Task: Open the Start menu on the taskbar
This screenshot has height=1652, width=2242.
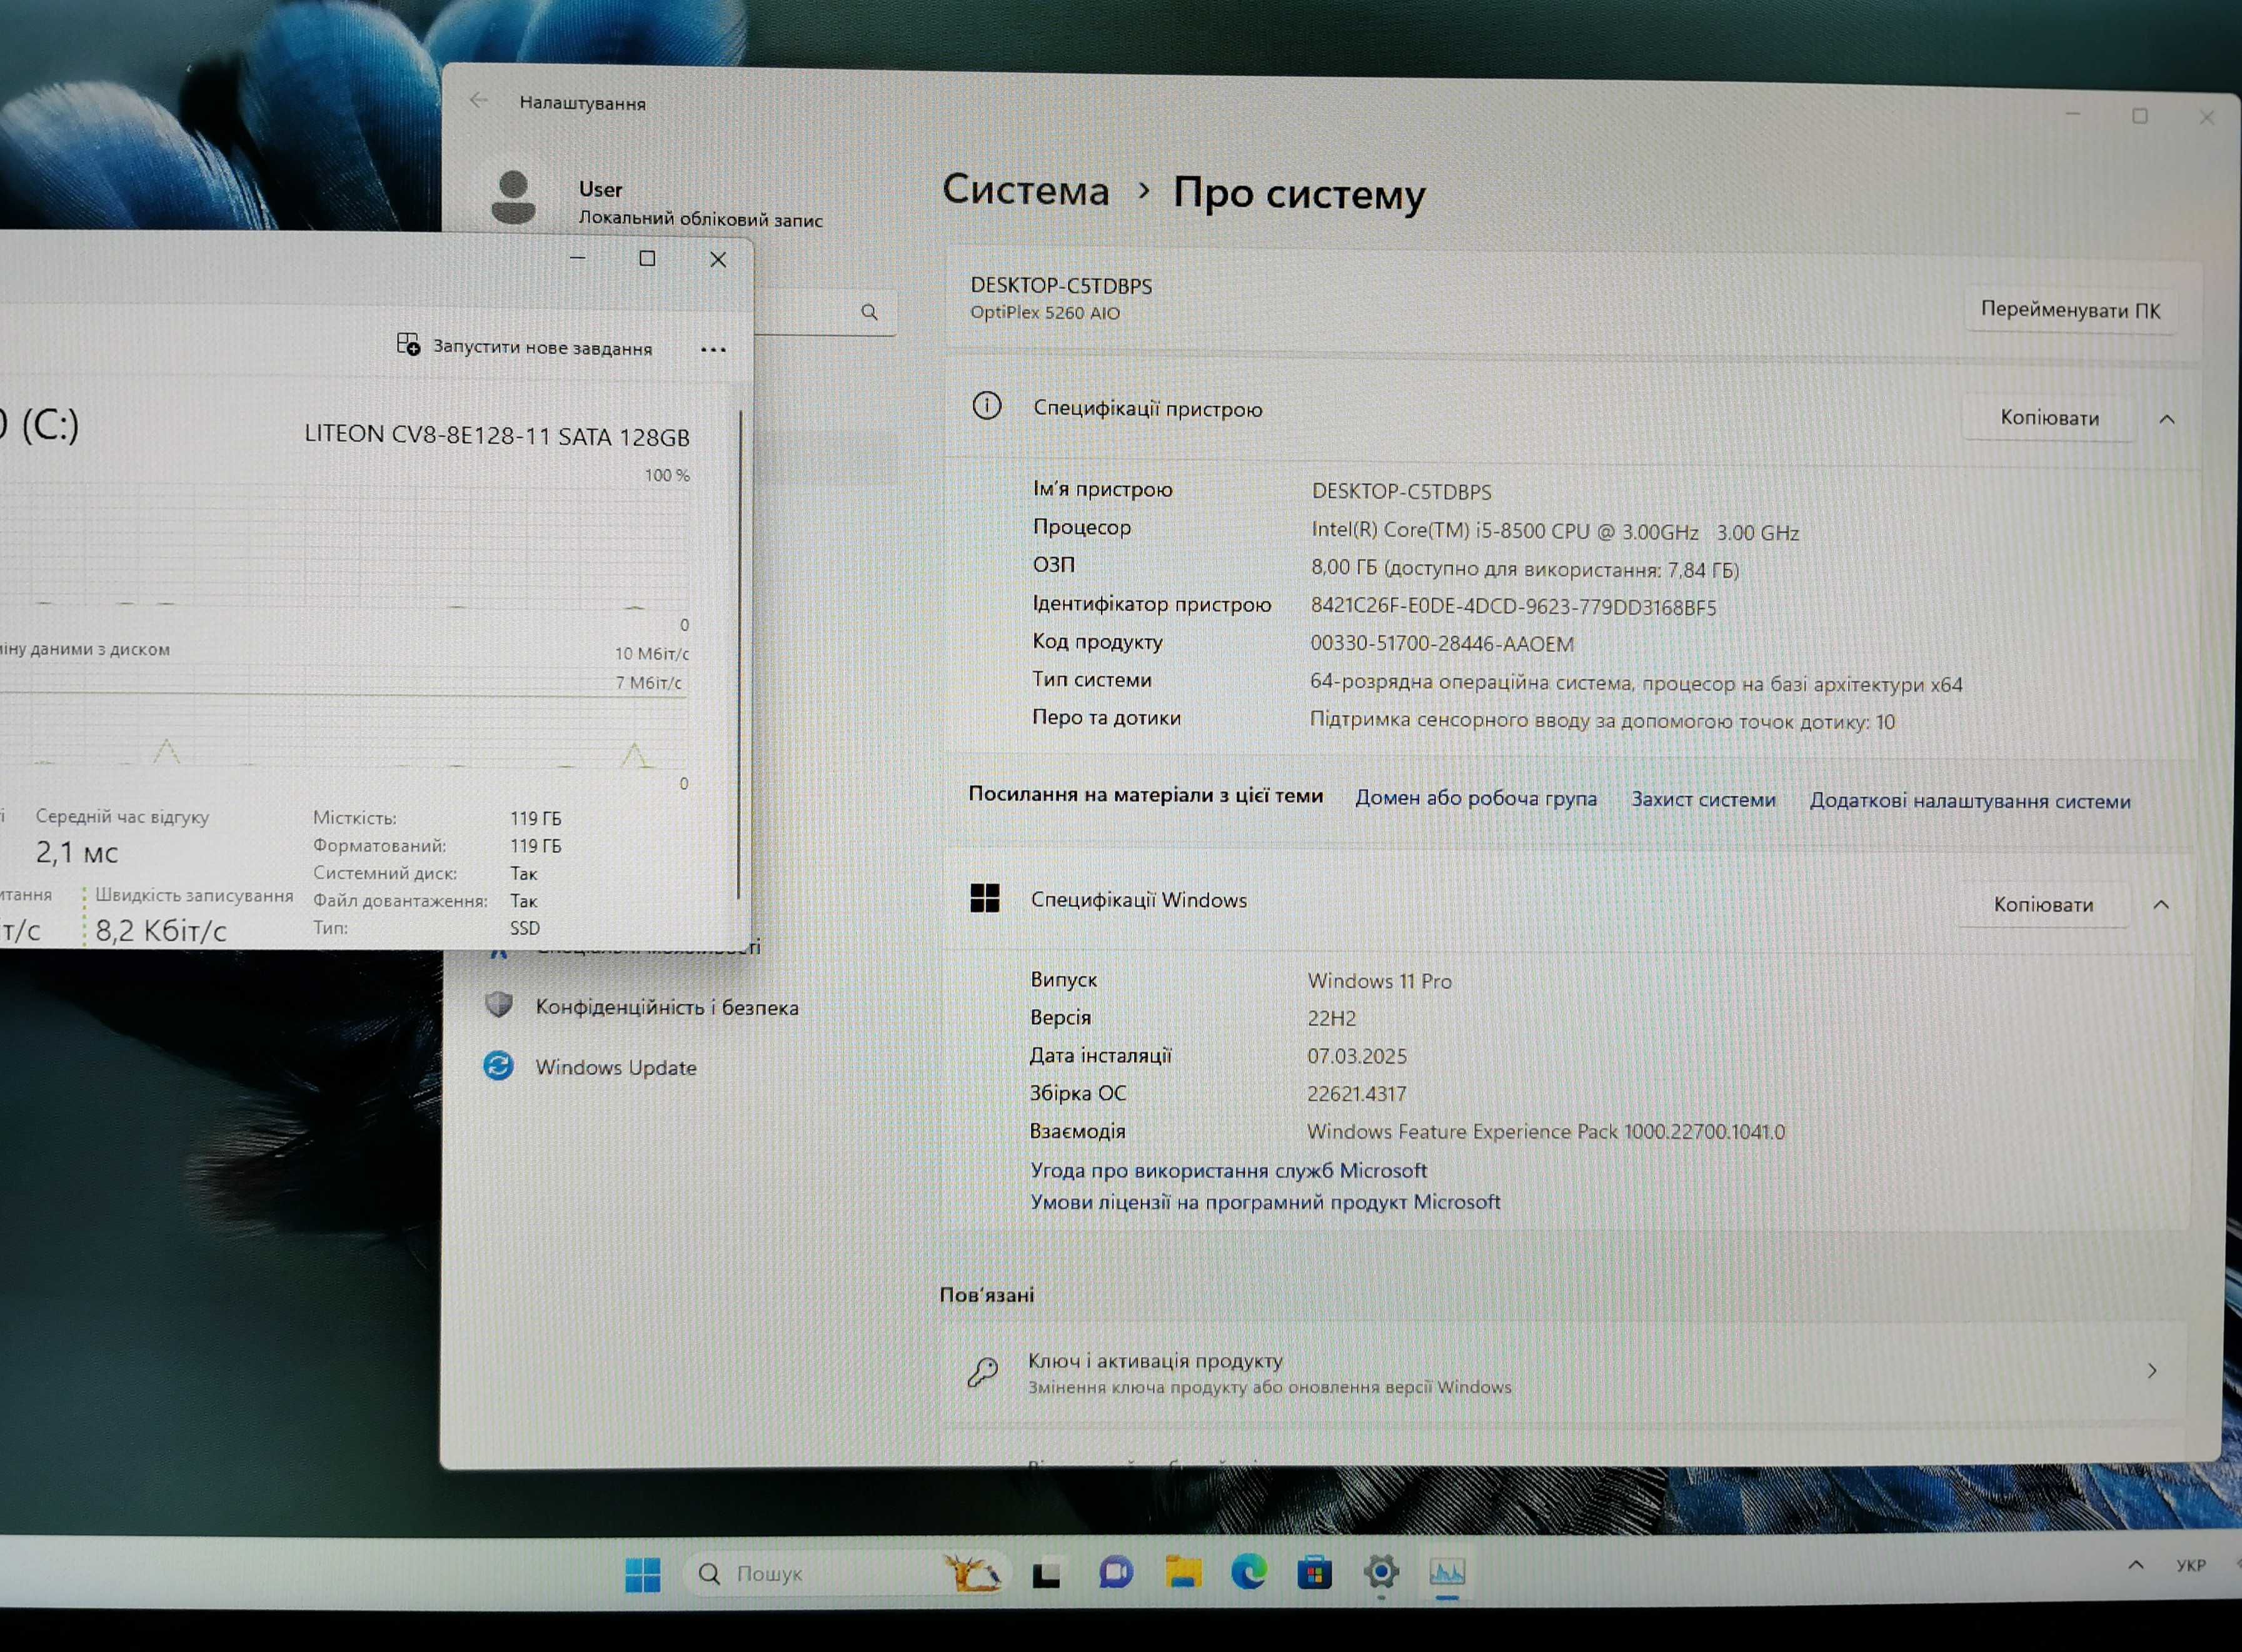Action: point(642,1574)
